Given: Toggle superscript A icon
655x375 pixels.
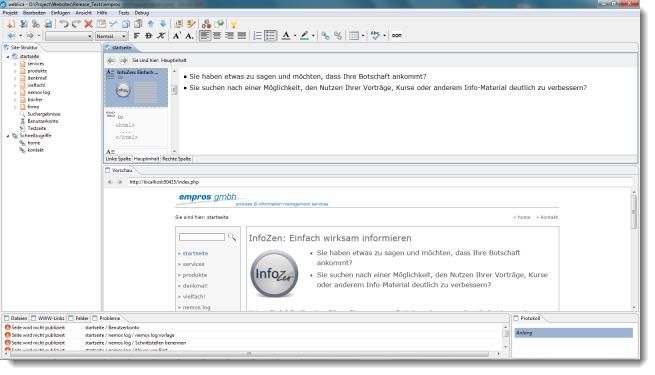Looking at the screenshot, I should click(177, 36).
